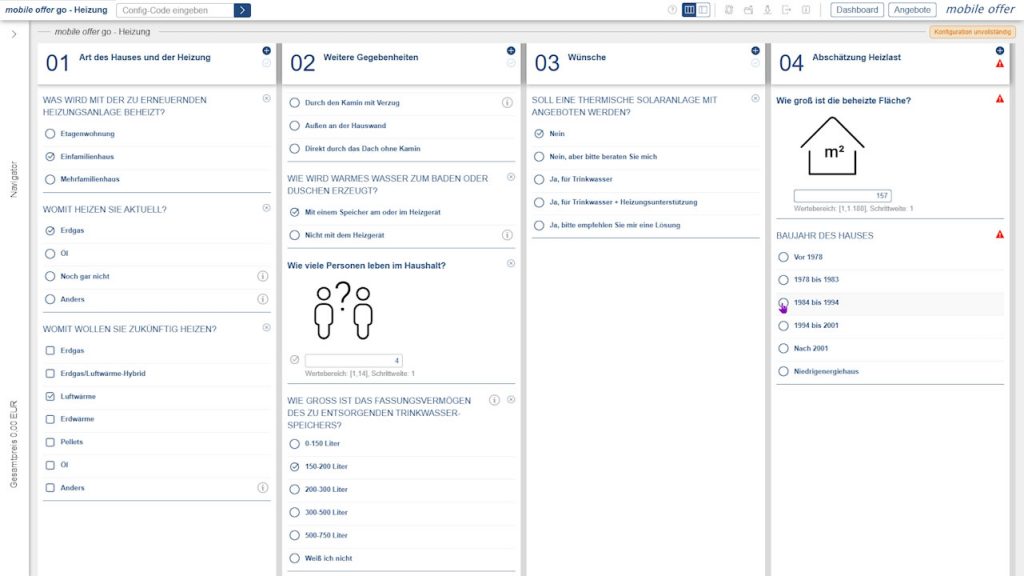The height and width of the screenshot is (576, 1024).
Task: Select 'Ja, für Trinkwasser' for the solar question
Action: coord(539,179)
